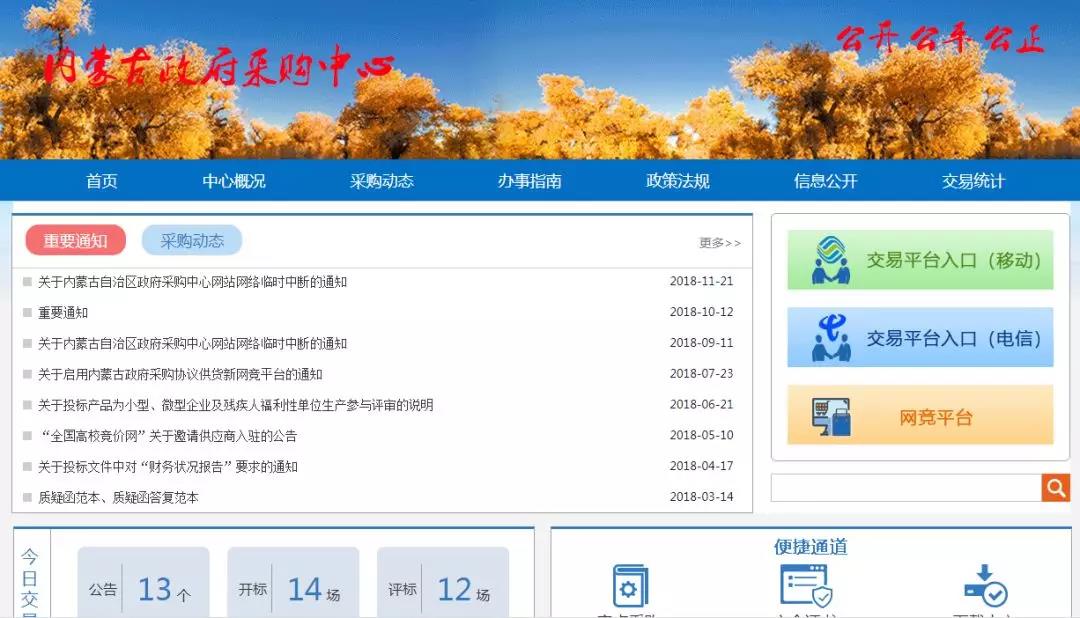
Task: Open 交易统计 navigation item
Action: (x=974, y=181)
